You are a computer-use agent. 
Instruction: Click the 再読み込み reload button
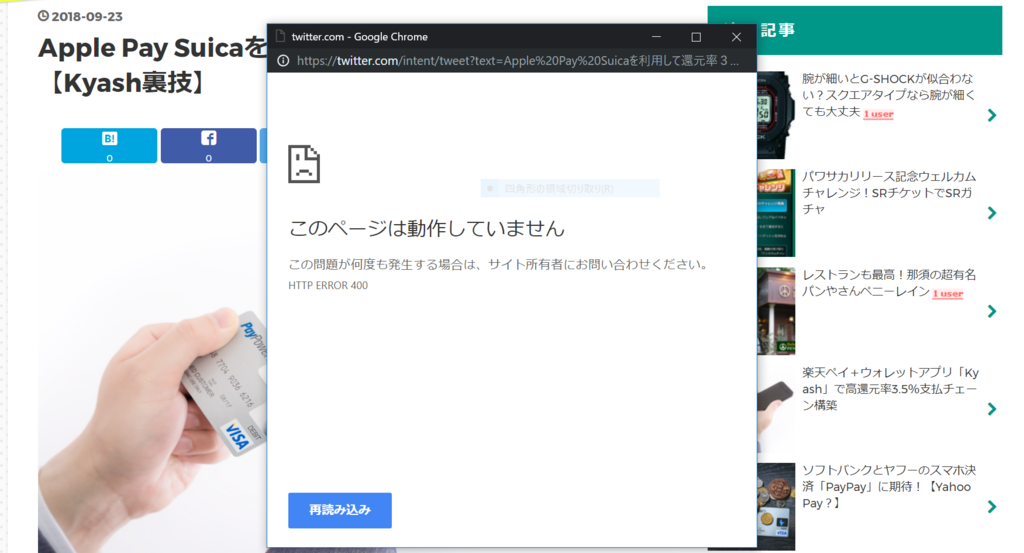point(340,510)
